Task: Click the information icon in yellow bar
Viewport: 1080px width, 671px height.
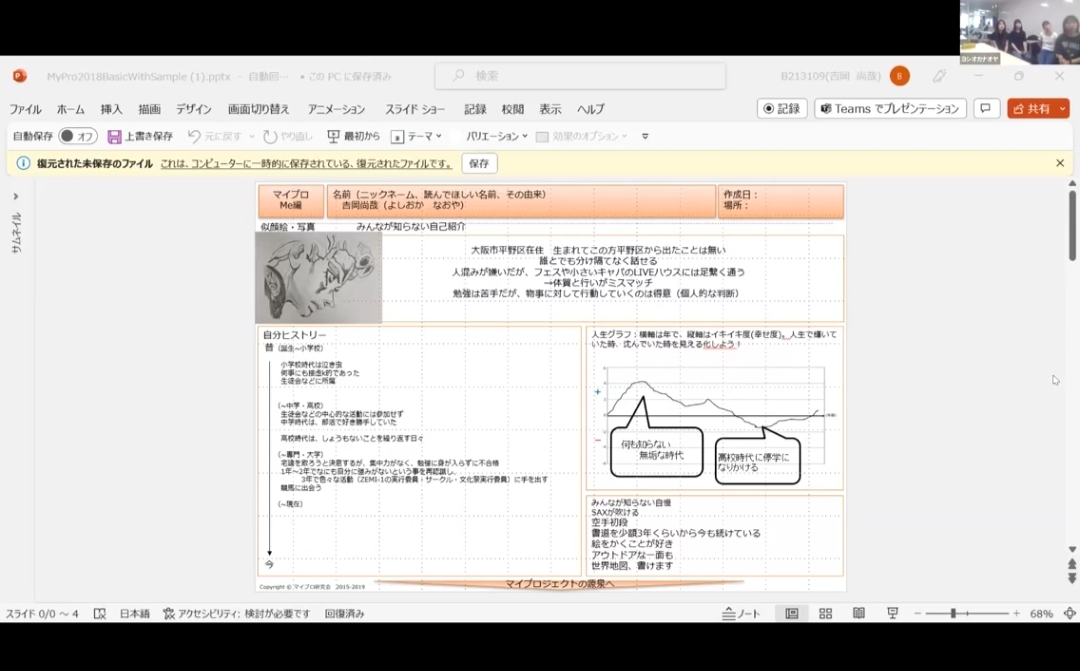Action: pos(23,163)
